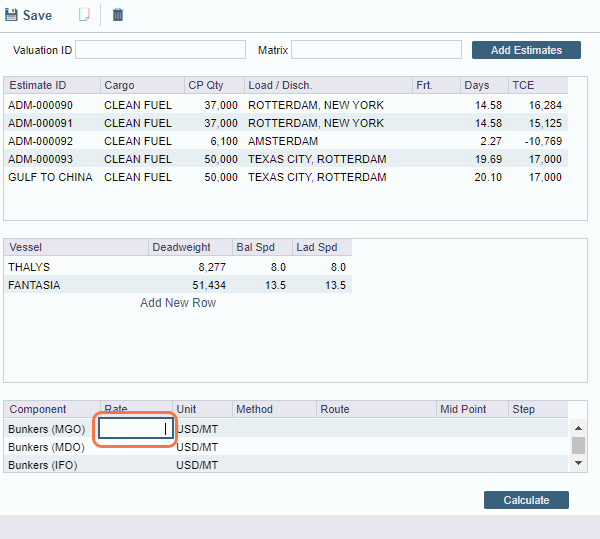Click the new document icon
The image size is (600, 539).
coord(84,15)
